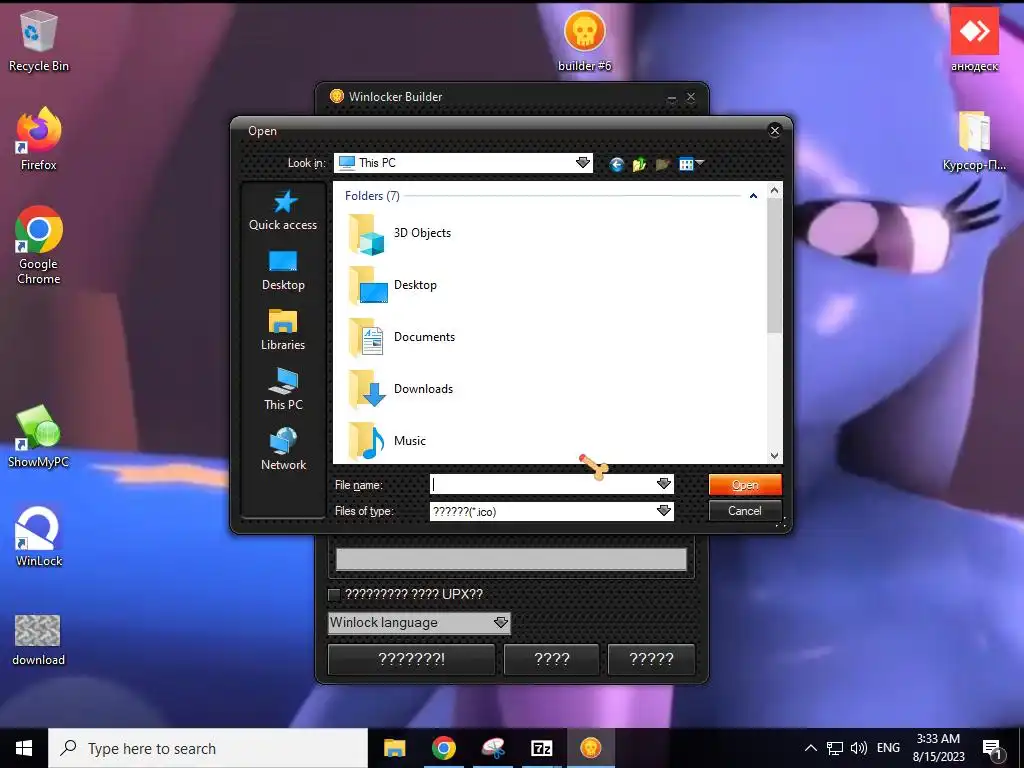Click the Winlocker Builder taskbar icon

[590, 748]
